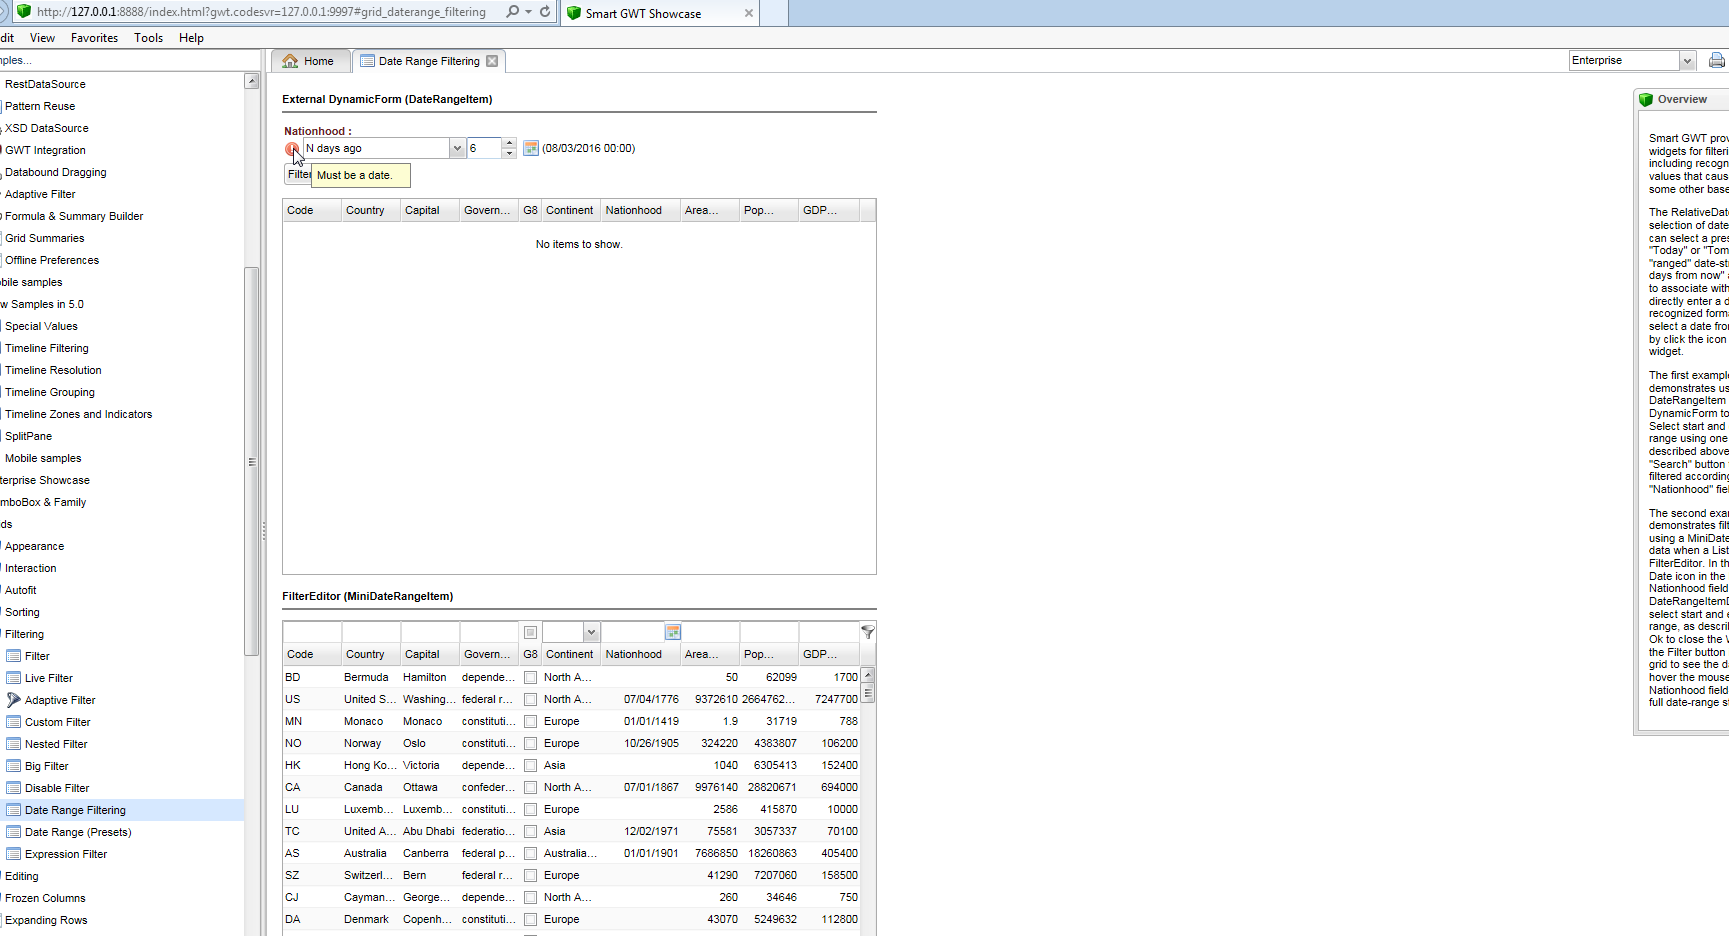The height and width of the screenshot is (936, 1729).
Task: Click the browser refresh icon
Action: tap(545, 12)
